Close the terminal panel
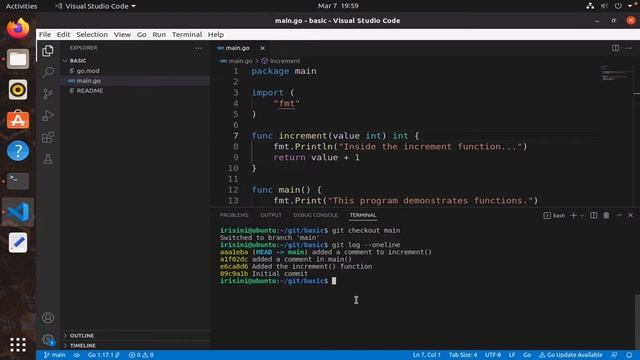The image size is (640, 360). point(631,215)
